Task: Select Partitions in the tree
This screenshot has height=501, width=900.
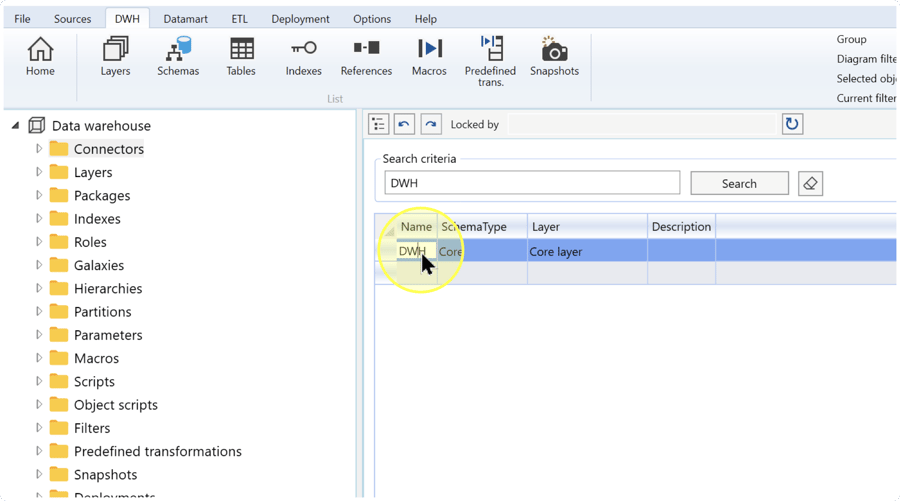Action: 102,312
